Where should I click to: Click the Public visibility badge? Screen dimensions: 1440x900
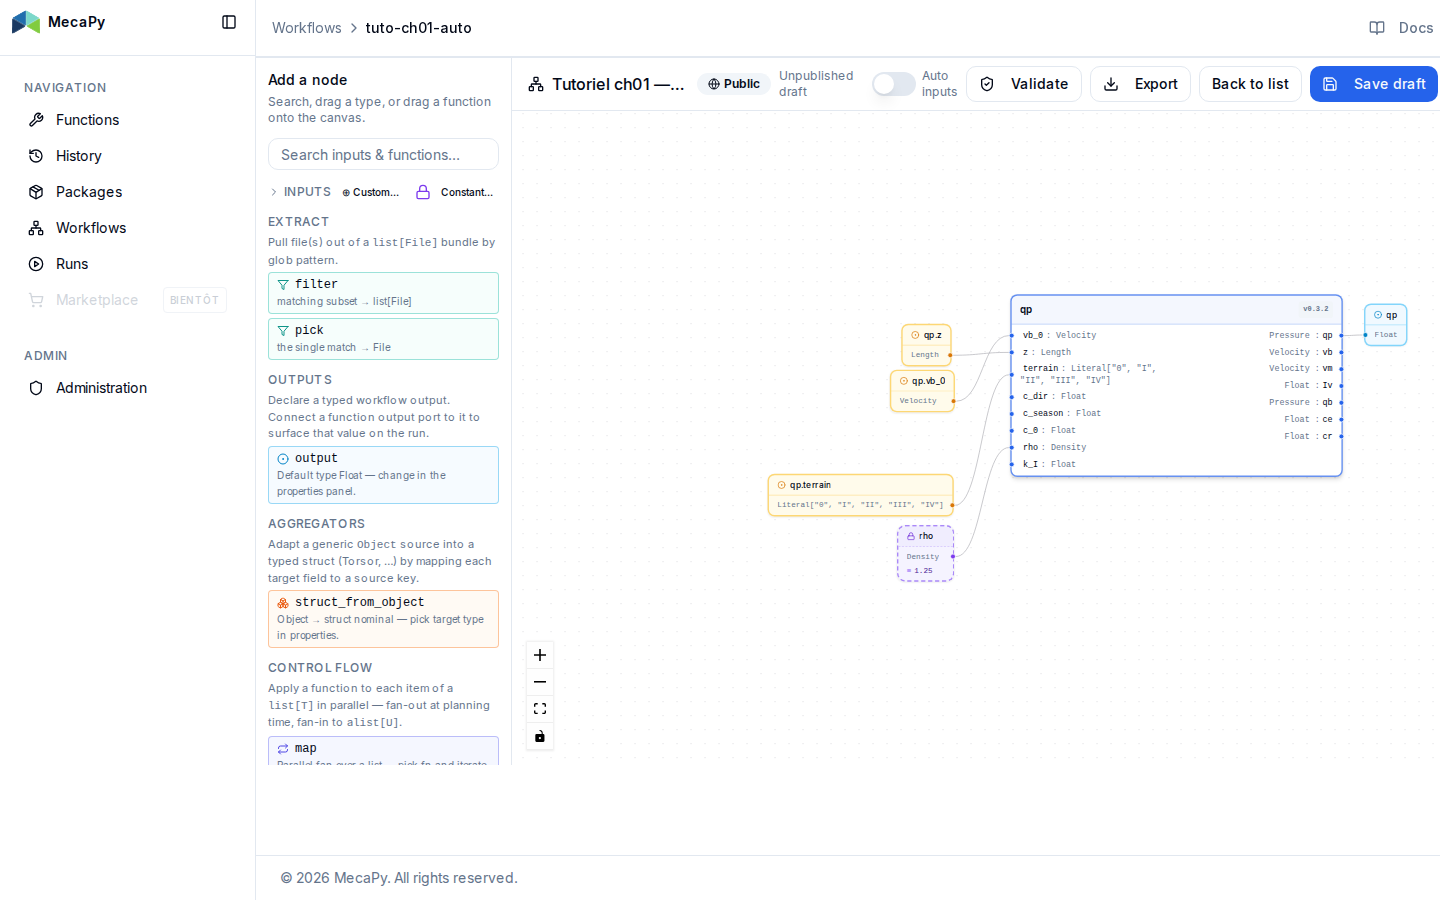click(x=734, y=84)
